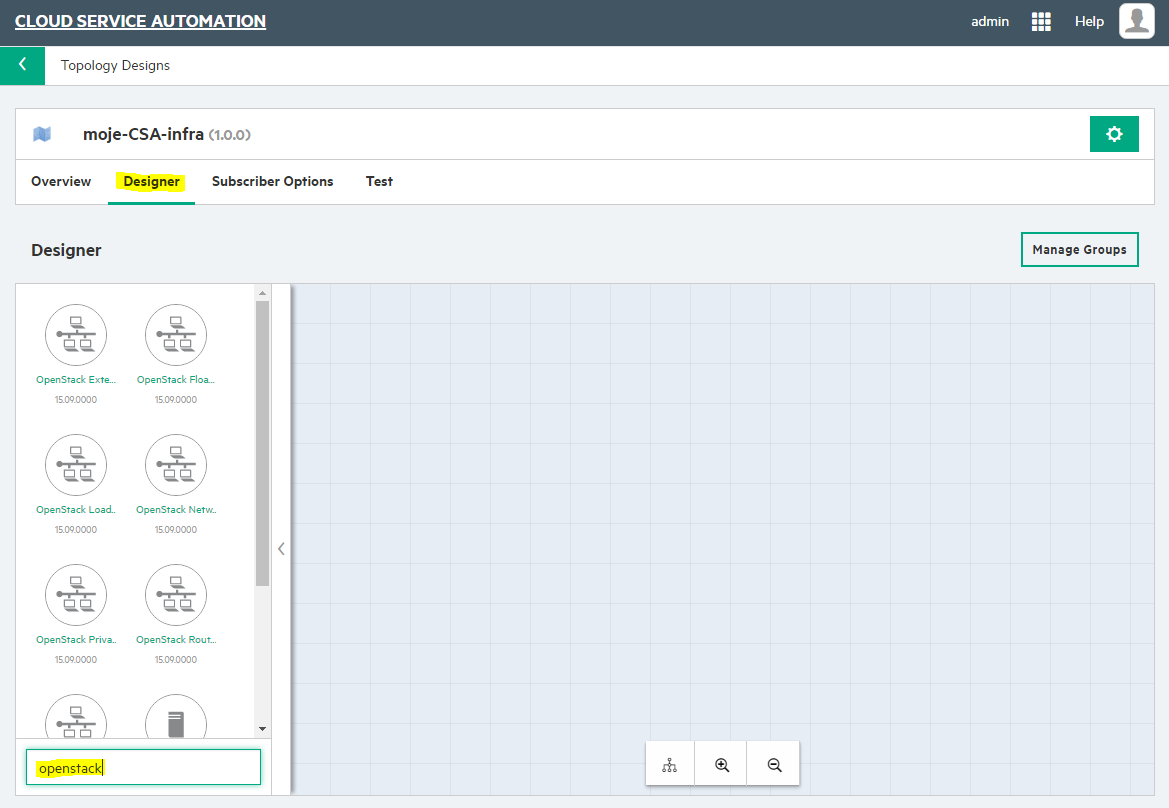The height and width of the screenshot is (808, 1169).
Task: Click the palette scrollbar thumb
Action: 262,444
